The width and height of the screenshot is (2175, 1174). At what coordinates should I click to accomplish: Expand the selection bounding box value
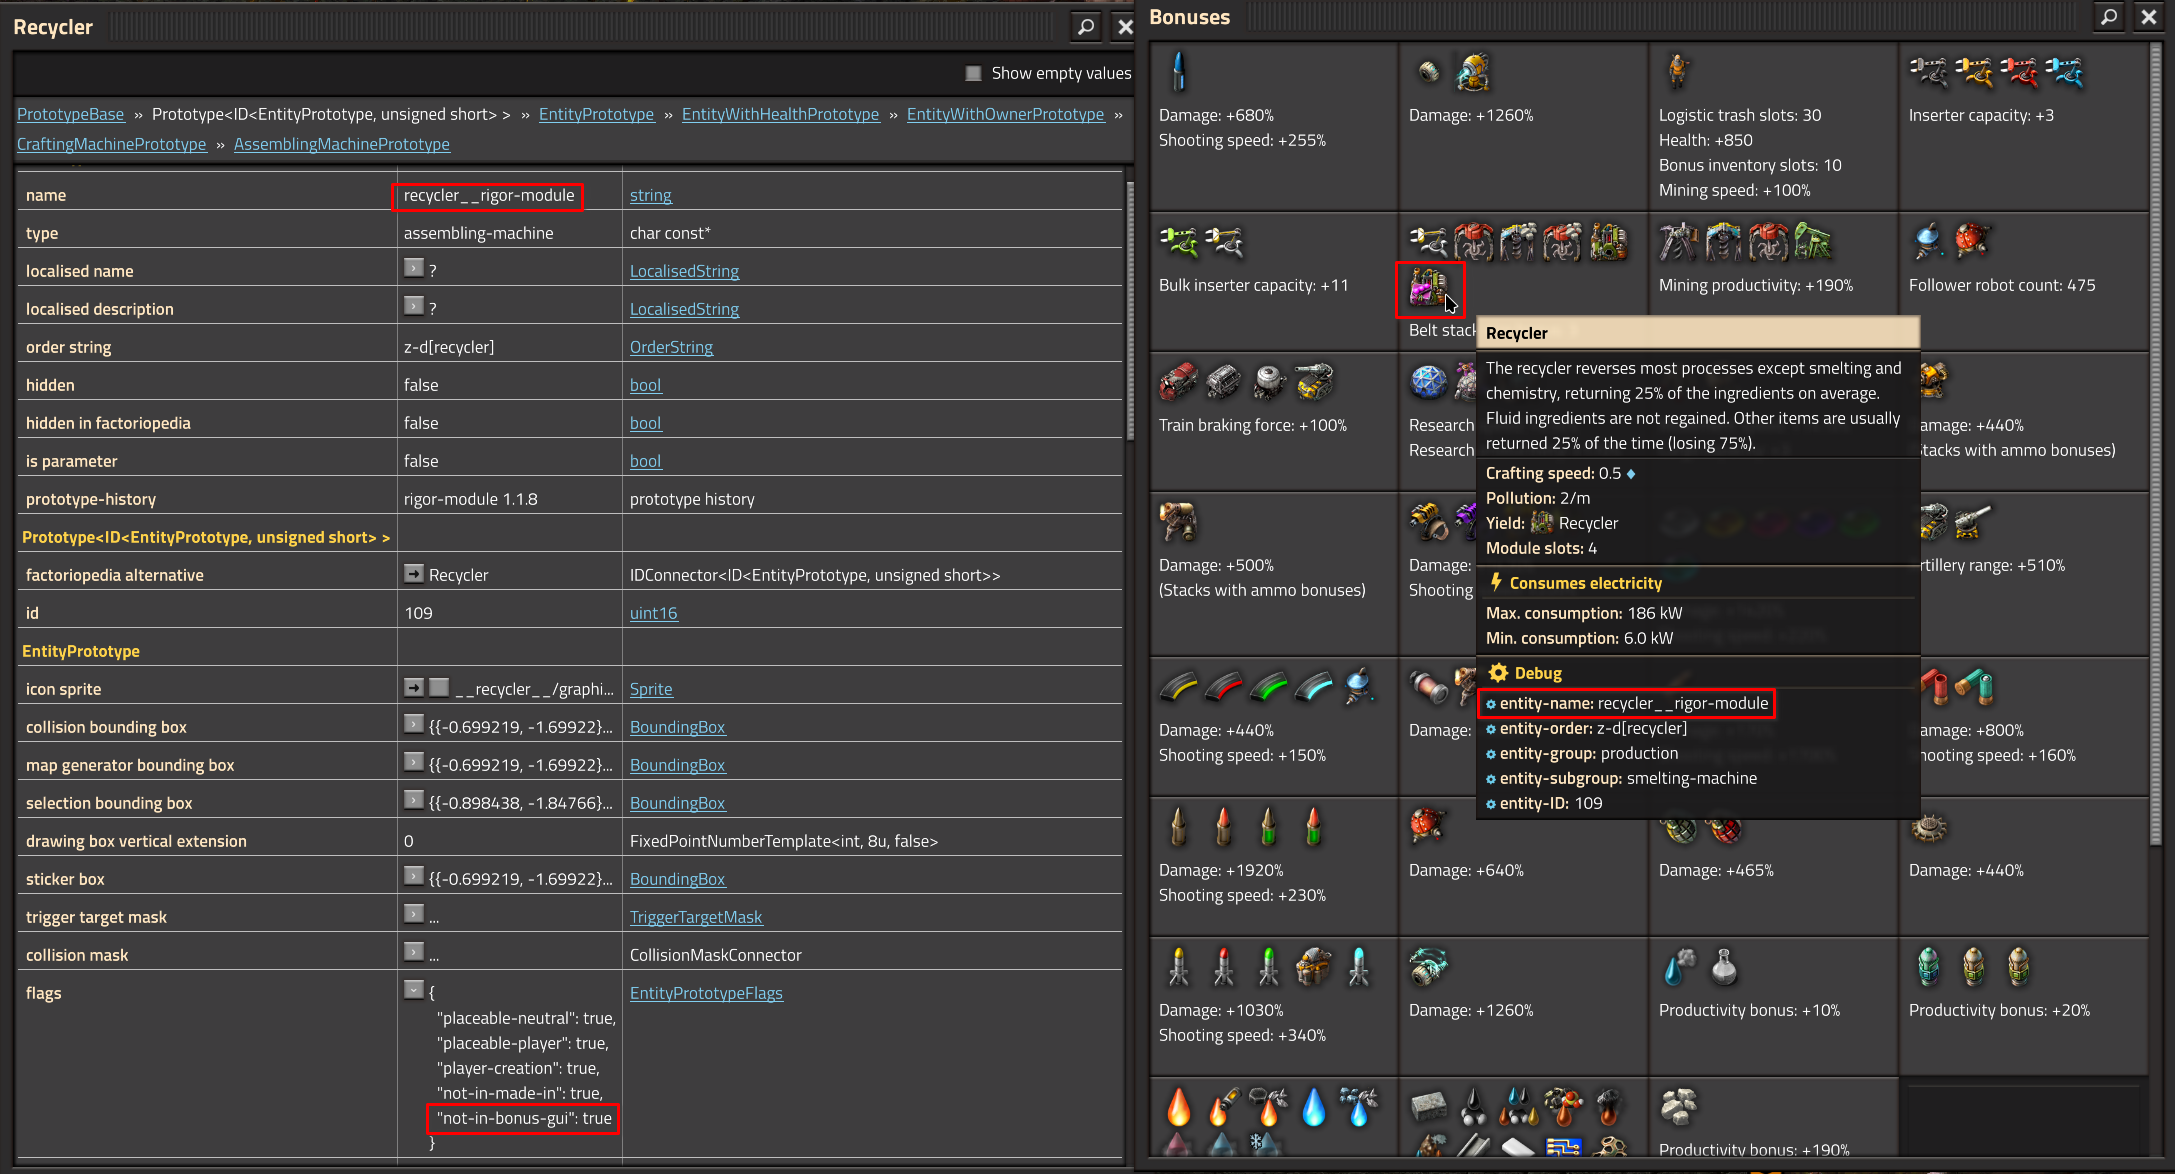click(x=414, y=800)
